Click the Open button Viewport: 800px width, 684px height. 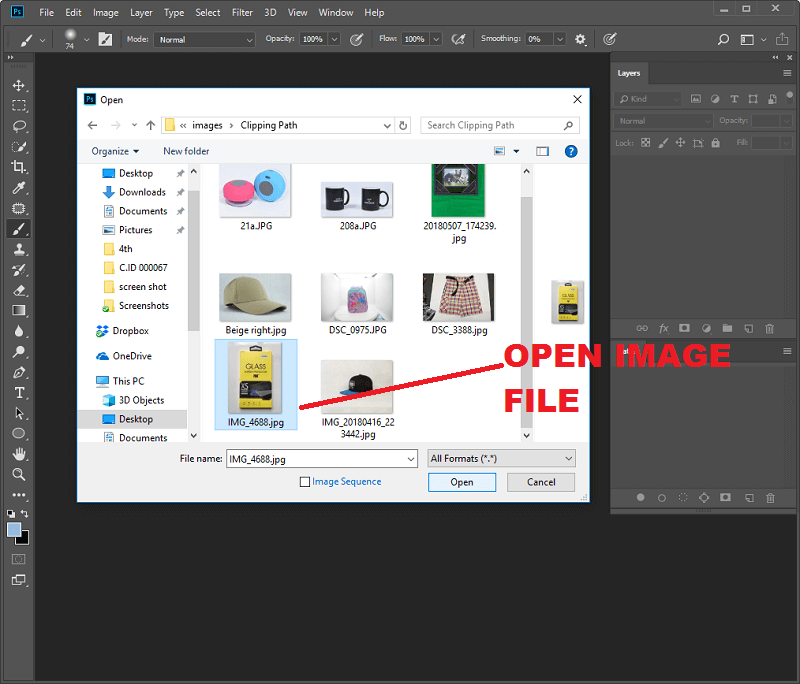(x=461, y=482)
